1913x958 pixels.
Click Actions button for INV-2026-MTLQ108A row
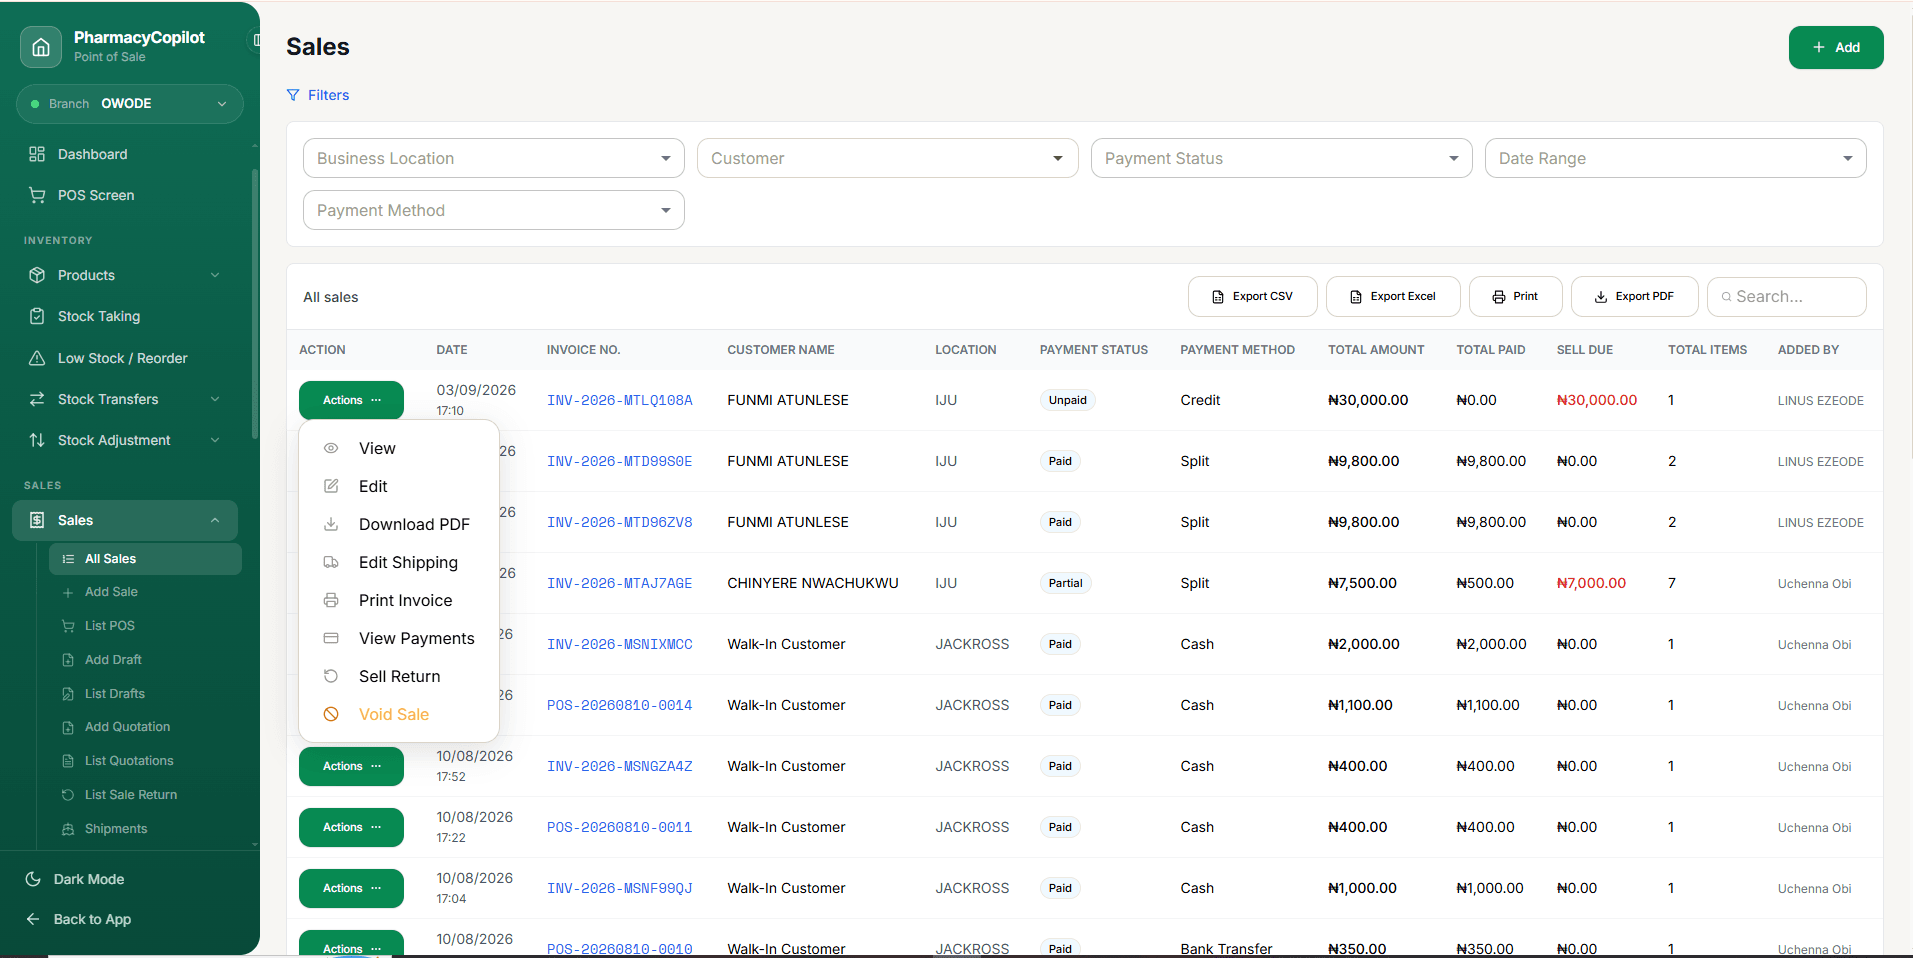[351, 400]
